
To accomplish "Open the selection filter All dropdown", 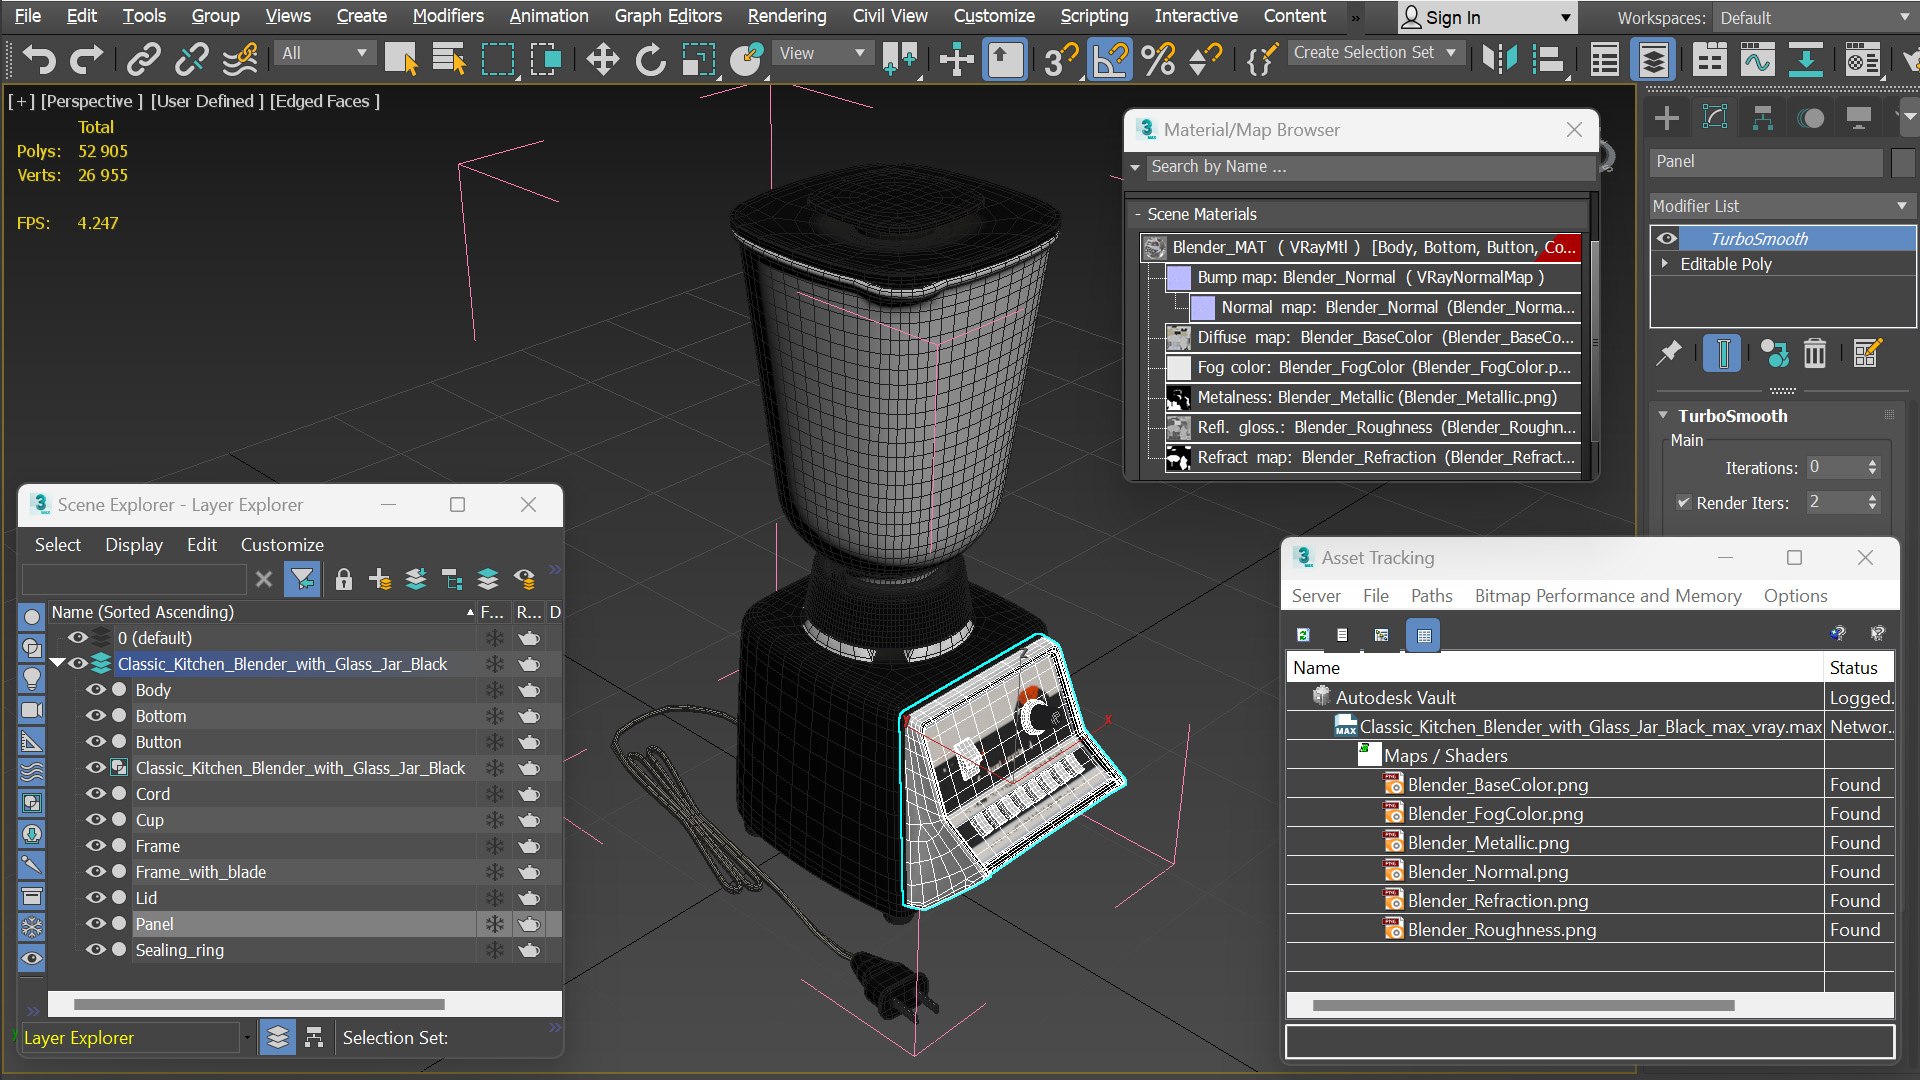I will point(325,53).
